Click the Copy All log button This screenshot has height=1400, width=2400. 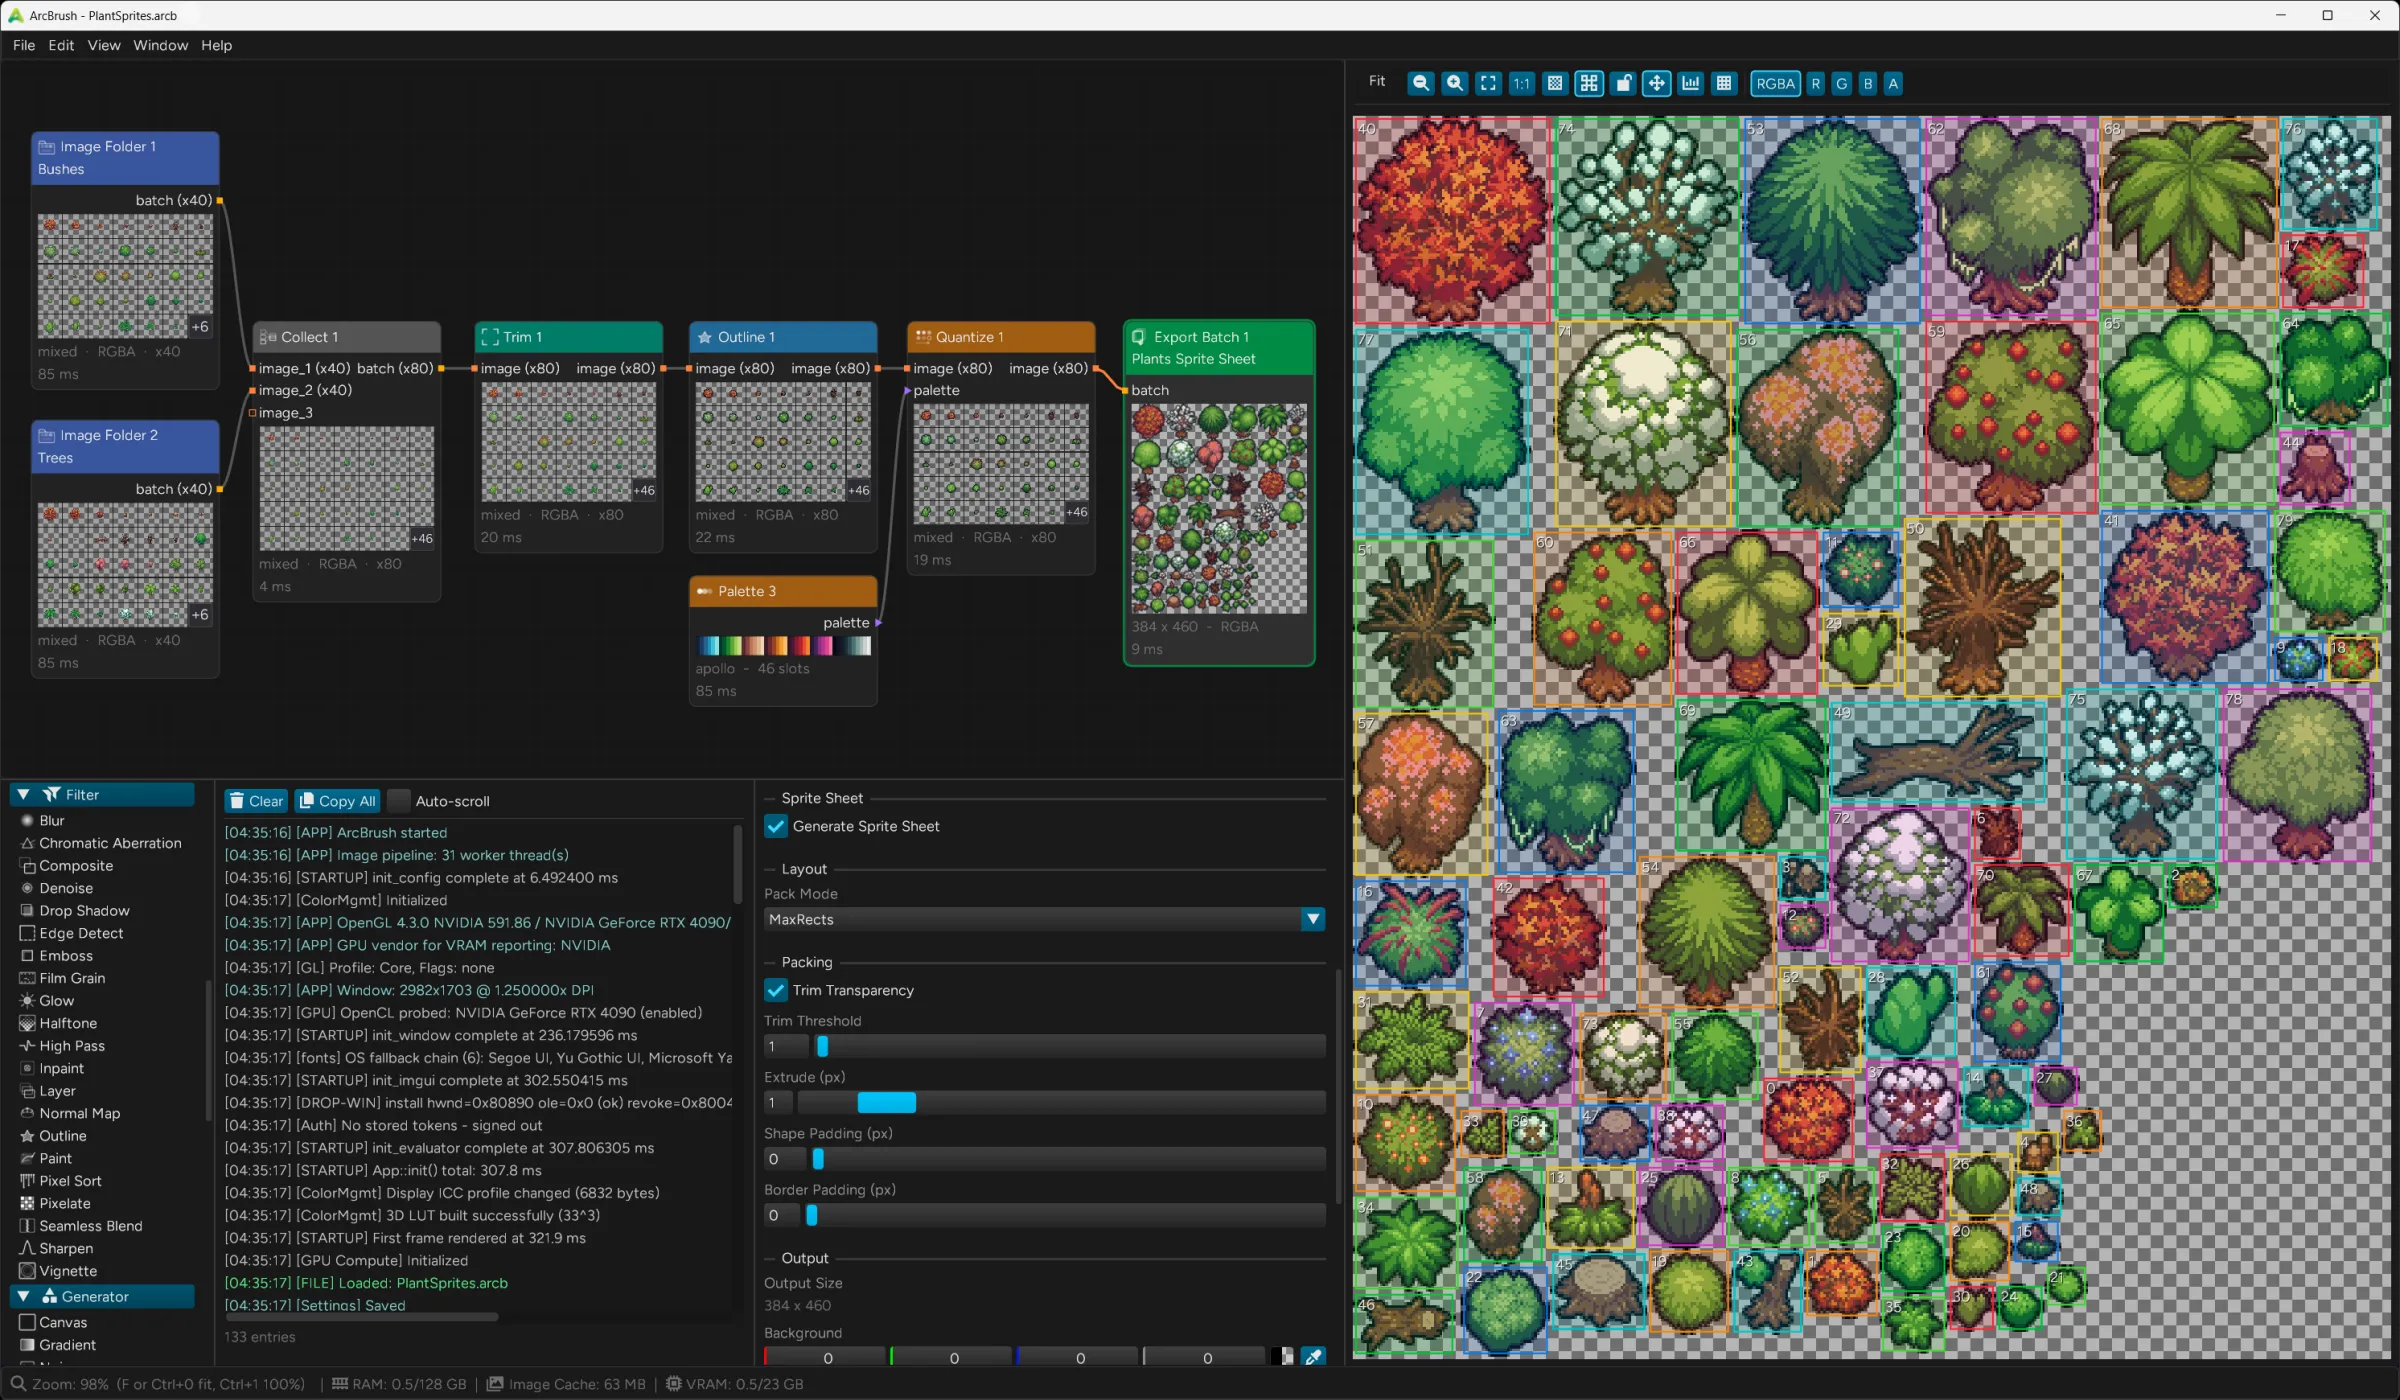pos(337,801)
